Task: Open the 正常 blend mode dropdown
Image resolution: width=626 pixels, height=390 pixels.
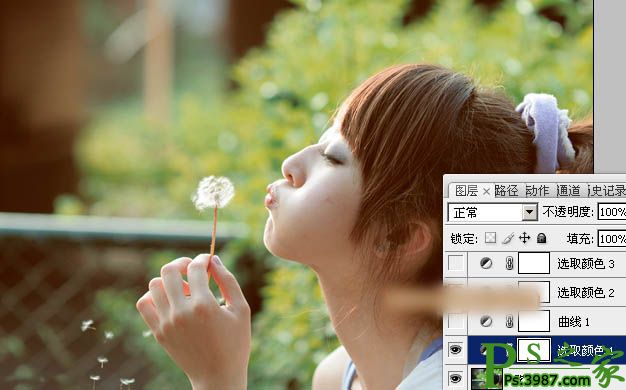Action: (493, 212)
